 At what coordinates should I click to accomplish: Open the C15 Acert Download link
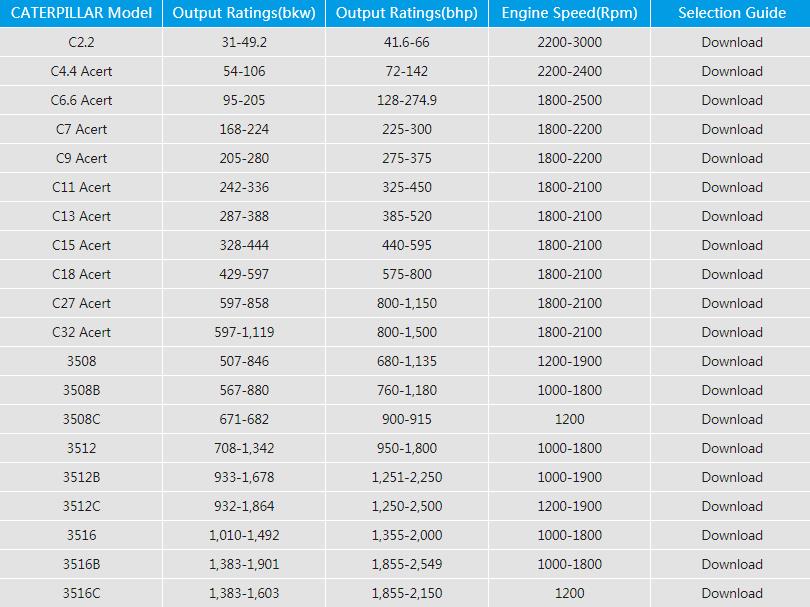coord(731,245)
